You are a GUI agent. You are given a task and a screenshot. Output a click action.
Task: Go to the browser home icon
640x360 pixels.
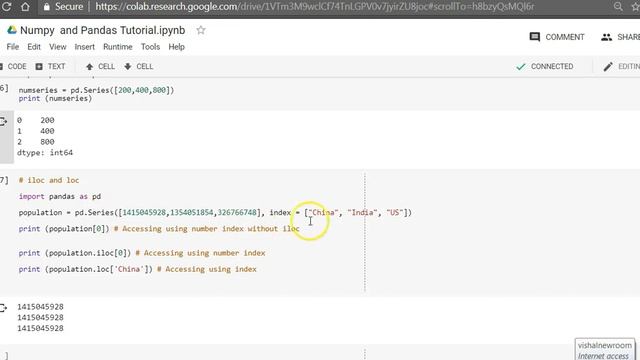click(25, 7)
